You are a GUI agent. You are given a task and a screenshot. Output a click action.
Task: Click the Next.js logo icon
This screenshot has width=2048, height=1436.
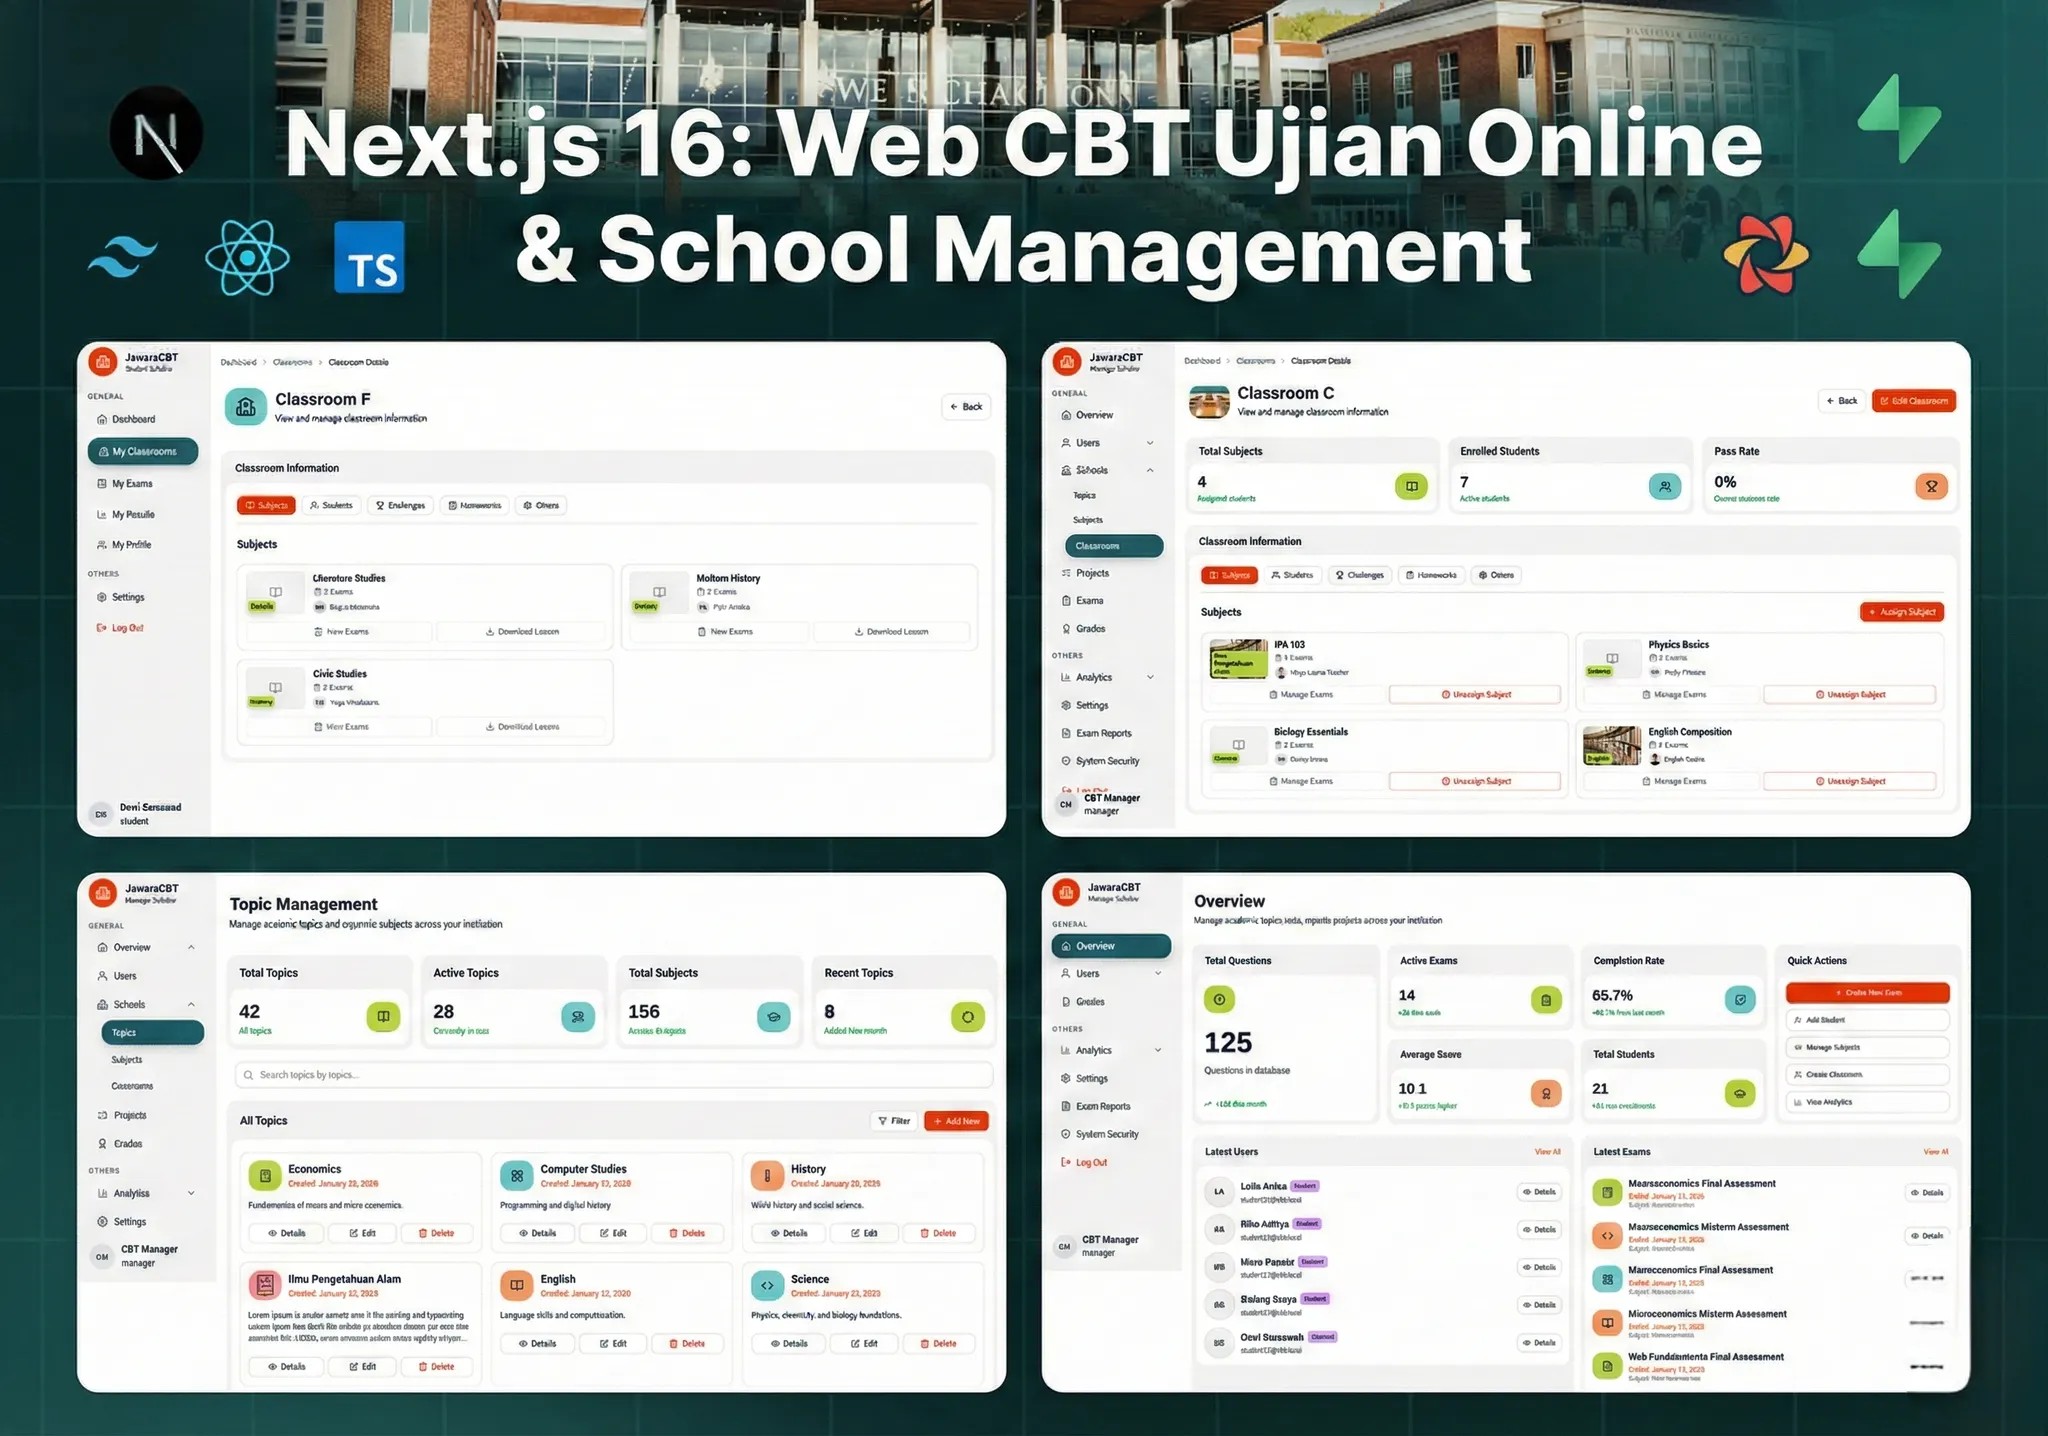[x=156, y=134]
